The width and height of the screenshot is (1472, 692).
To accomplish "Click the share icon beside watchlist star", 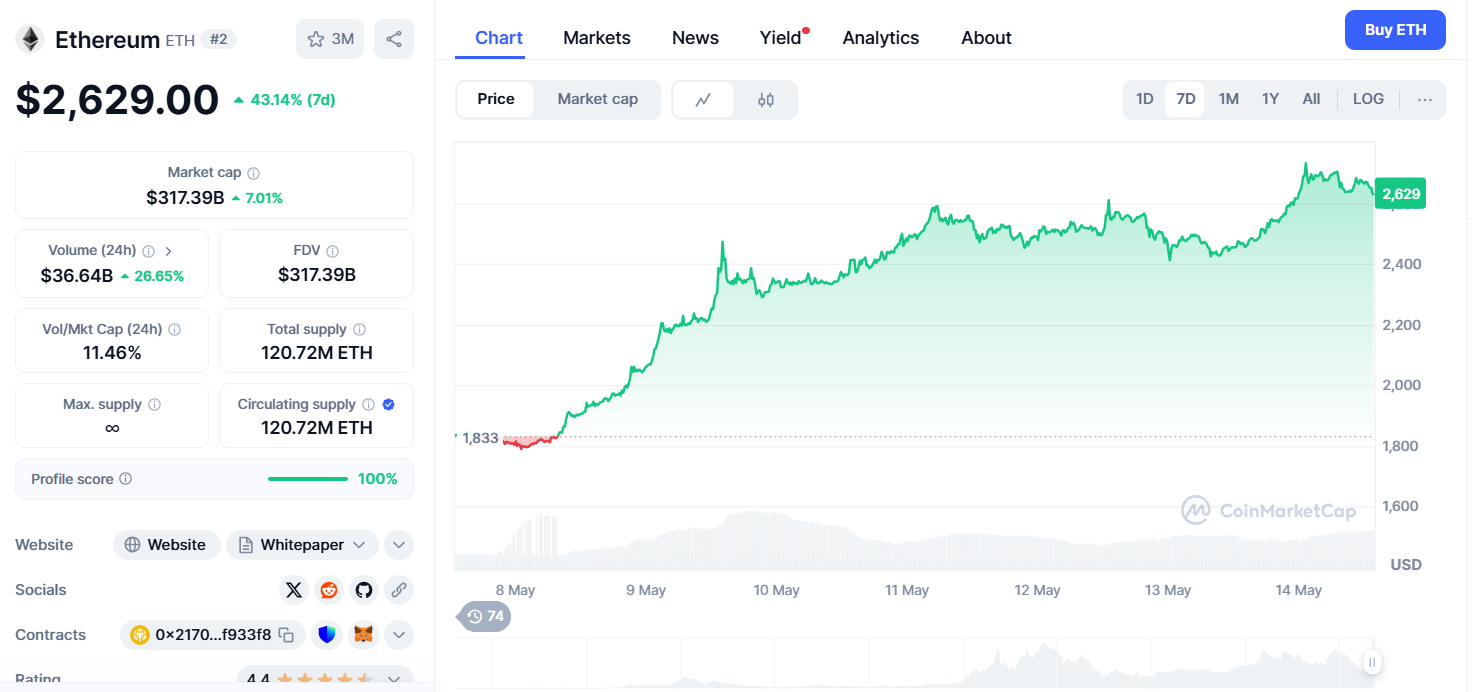I will pos(394,39).
